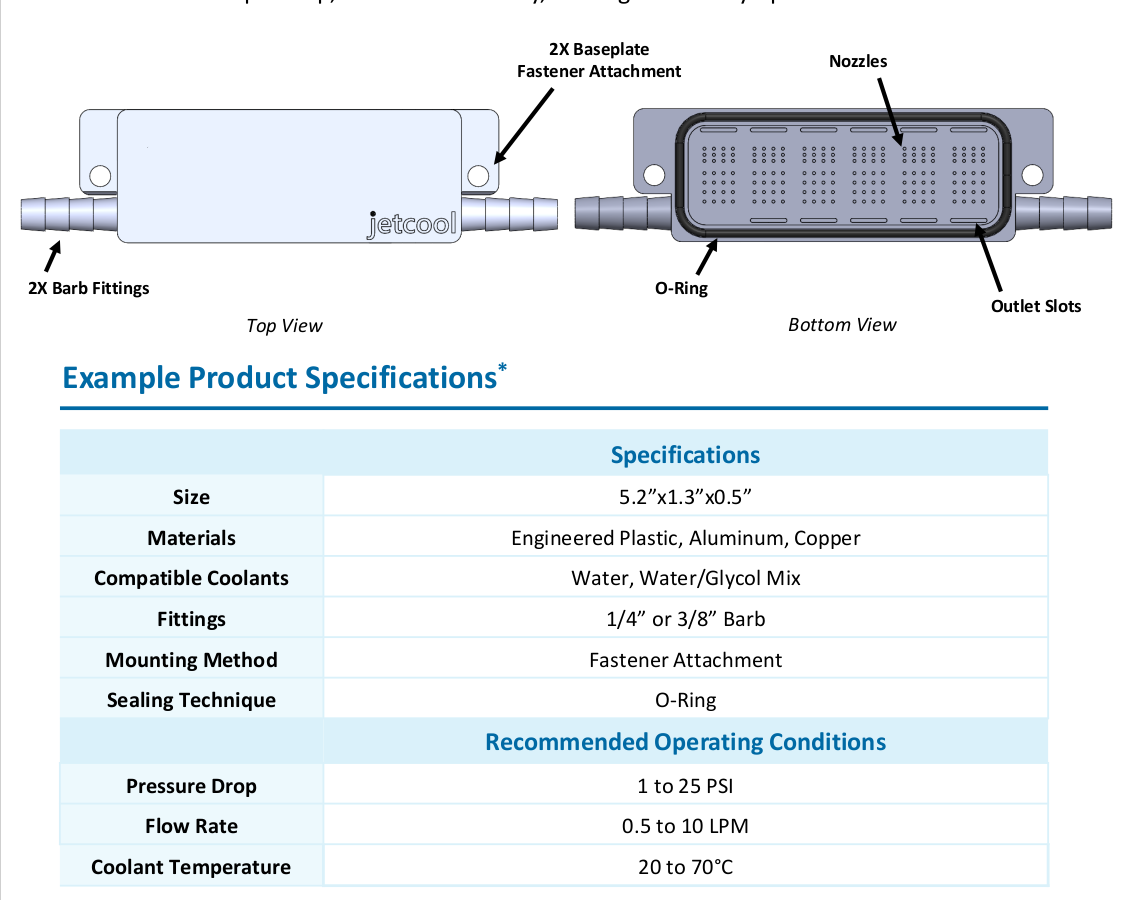The height and width of the screenshot is (900, 1144).
Task: Select the 'Size' row label
Action: point(191,497)
